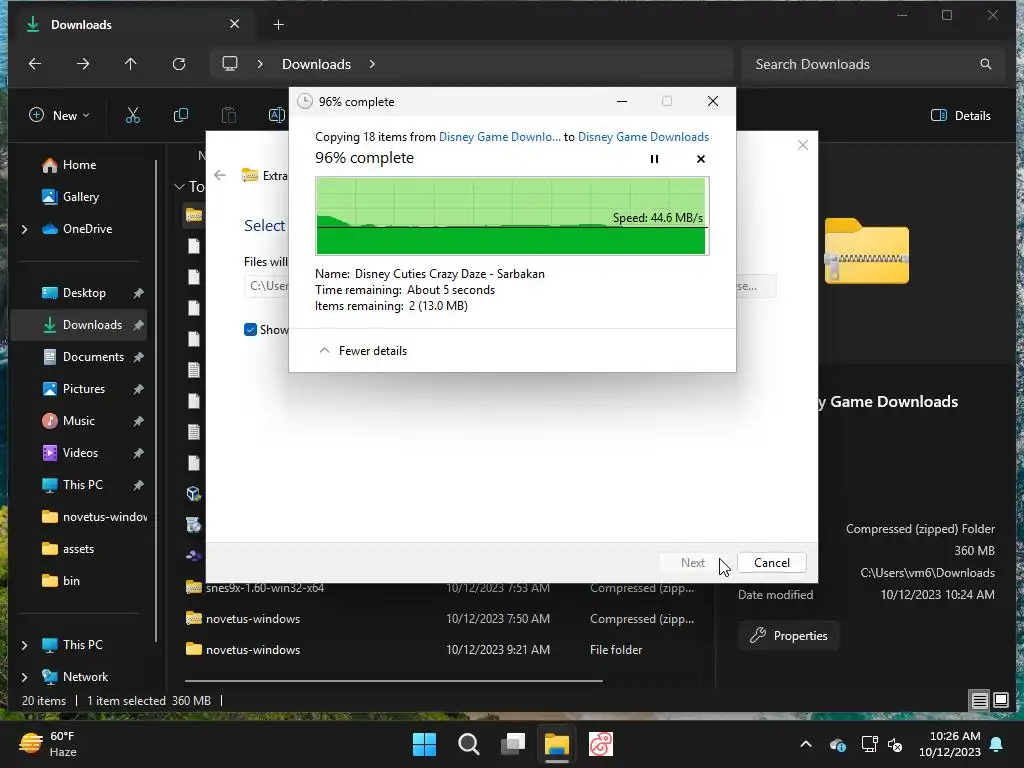Click the Copy toolbar icon
The width and height of the screenshot is (1024, 768).
coord(181,116)
